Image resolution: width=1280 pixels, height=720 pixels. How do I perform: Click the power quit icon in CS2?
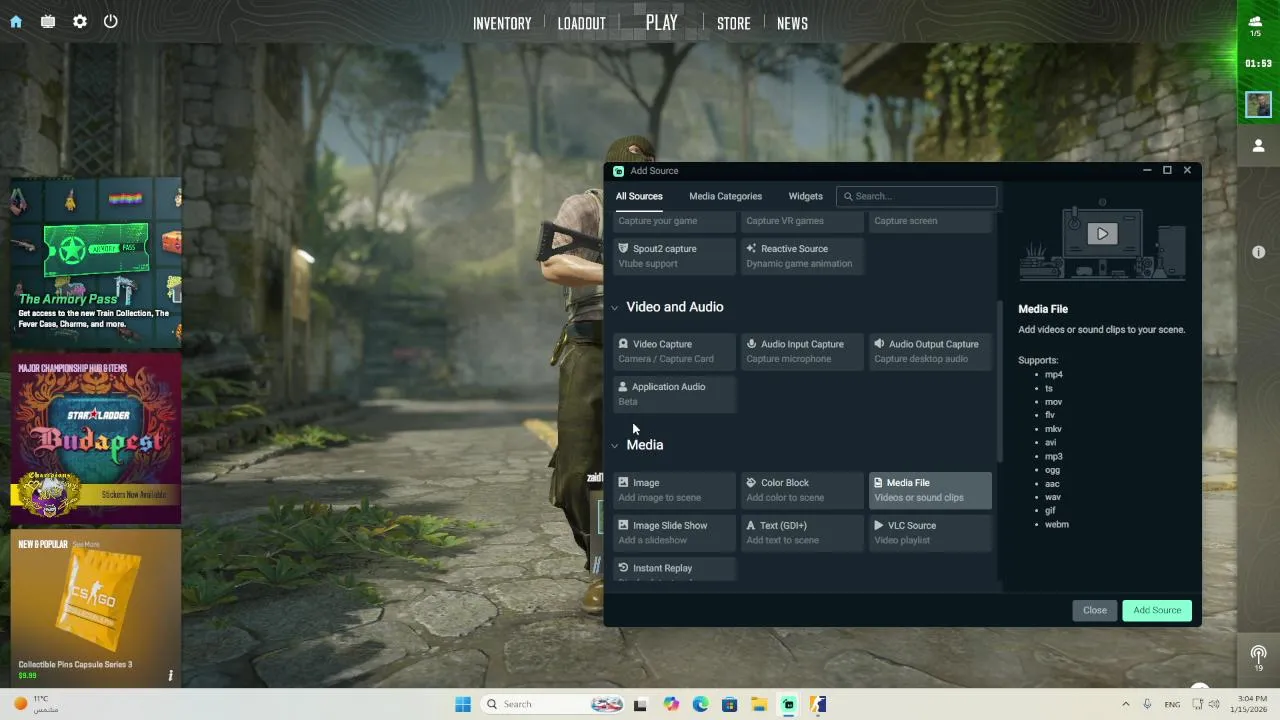[111, 21]
